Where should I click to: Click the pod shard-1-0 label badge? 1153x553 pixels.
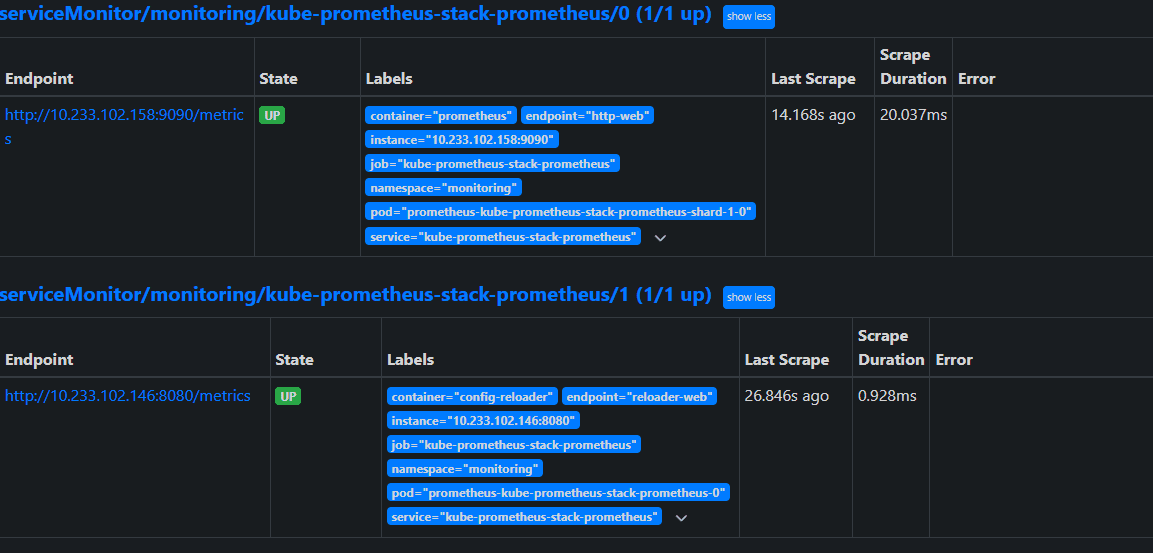tap(560, 212)
